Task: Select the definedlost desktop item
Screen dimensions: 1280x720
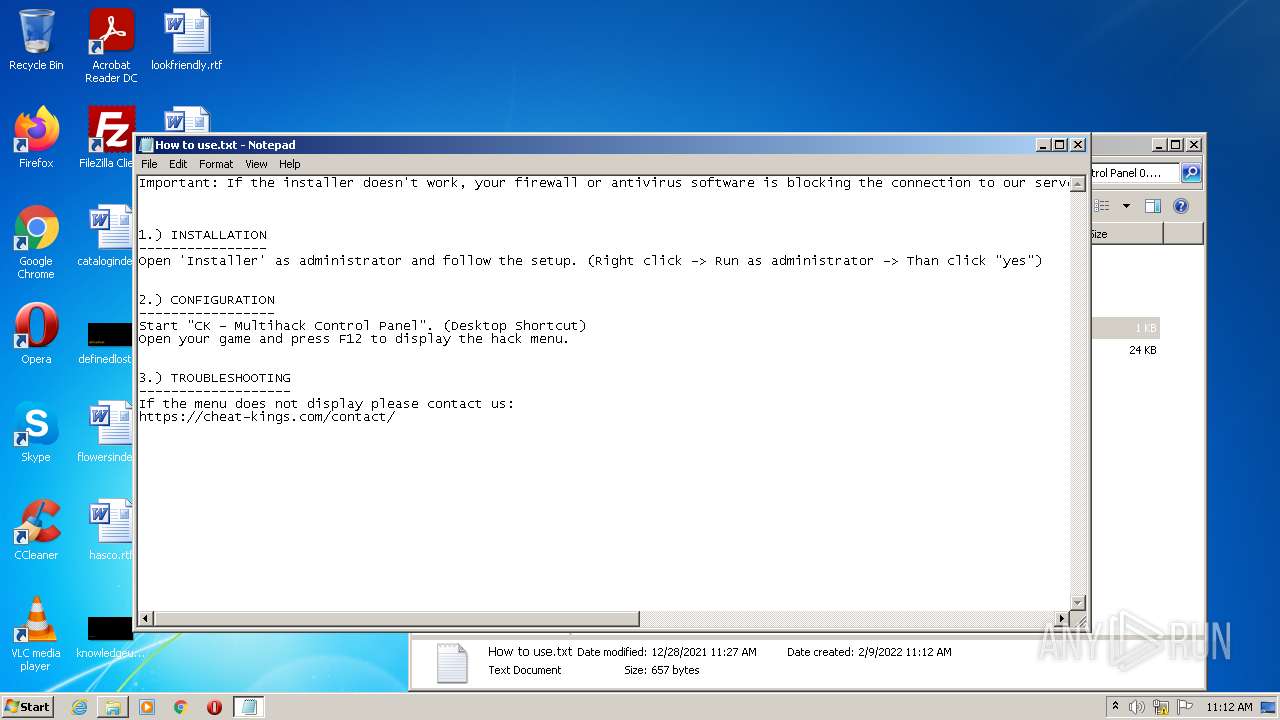Action: (107, 341)
